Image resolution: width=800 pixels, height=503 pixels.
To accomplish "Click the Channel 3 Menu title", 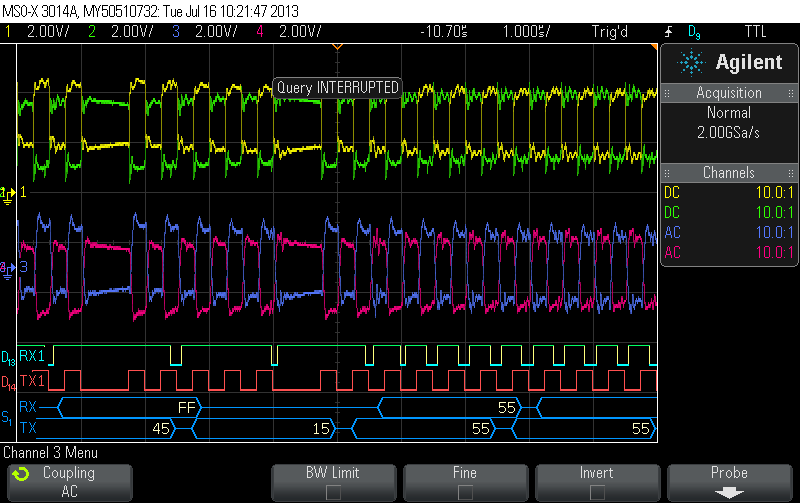I will tap(51, 452).
